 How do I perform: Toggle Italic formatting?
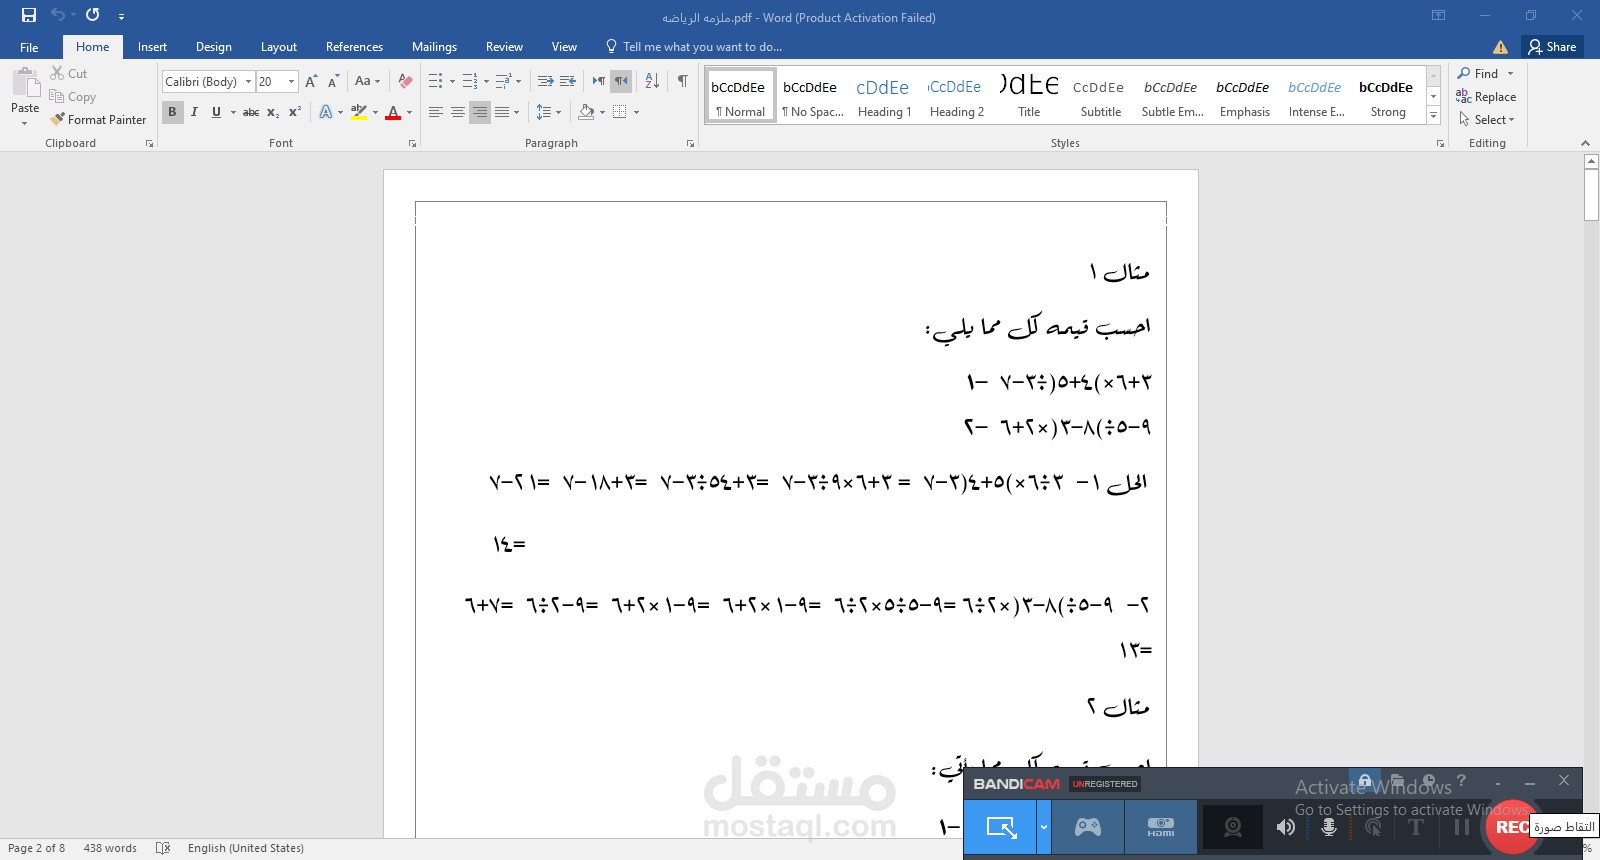pyautogui.click(x=194, y=112)
